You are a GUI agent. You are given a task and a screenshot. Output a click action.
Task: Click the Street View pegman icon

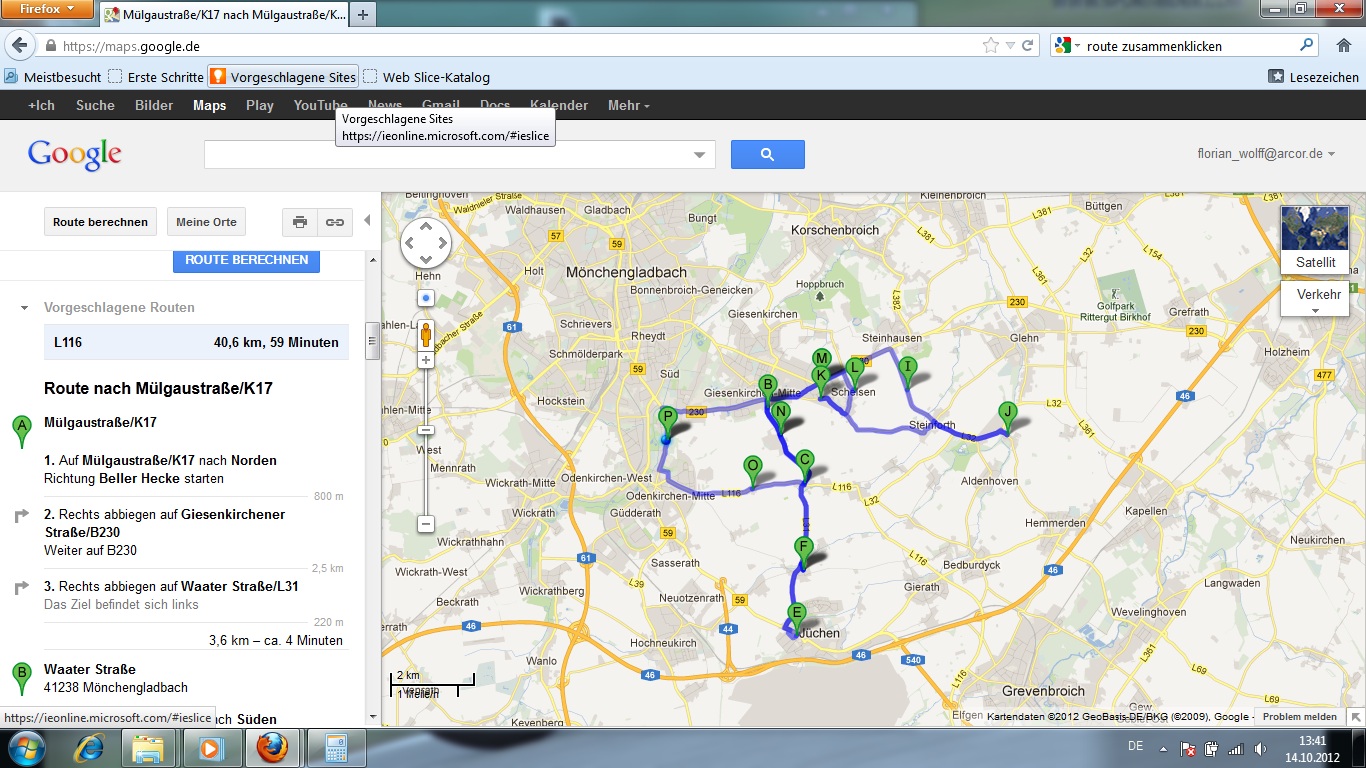(426, 334)
